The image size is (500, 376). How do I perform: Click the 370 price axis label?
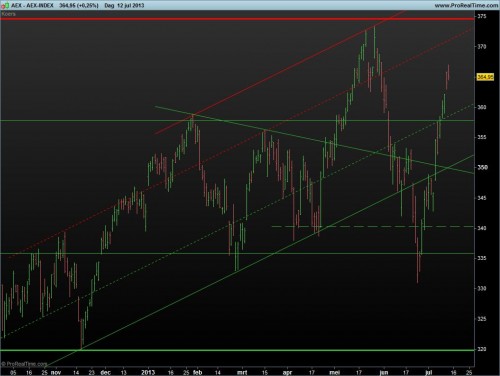(x=482, y=47)
